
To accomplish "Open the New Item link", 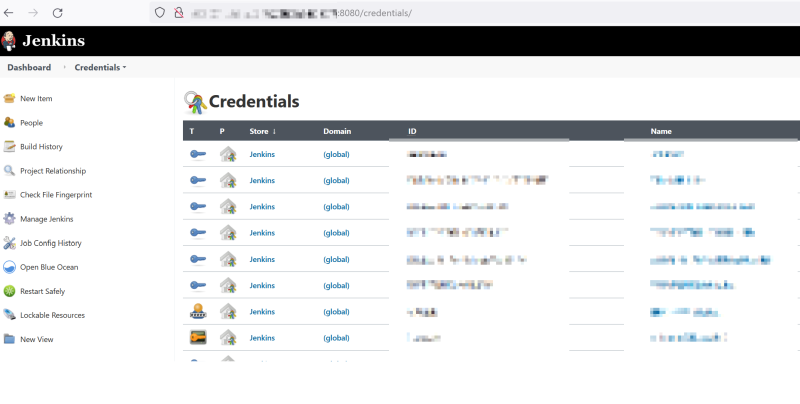I will pyautogui.click(x=36, y=98).
